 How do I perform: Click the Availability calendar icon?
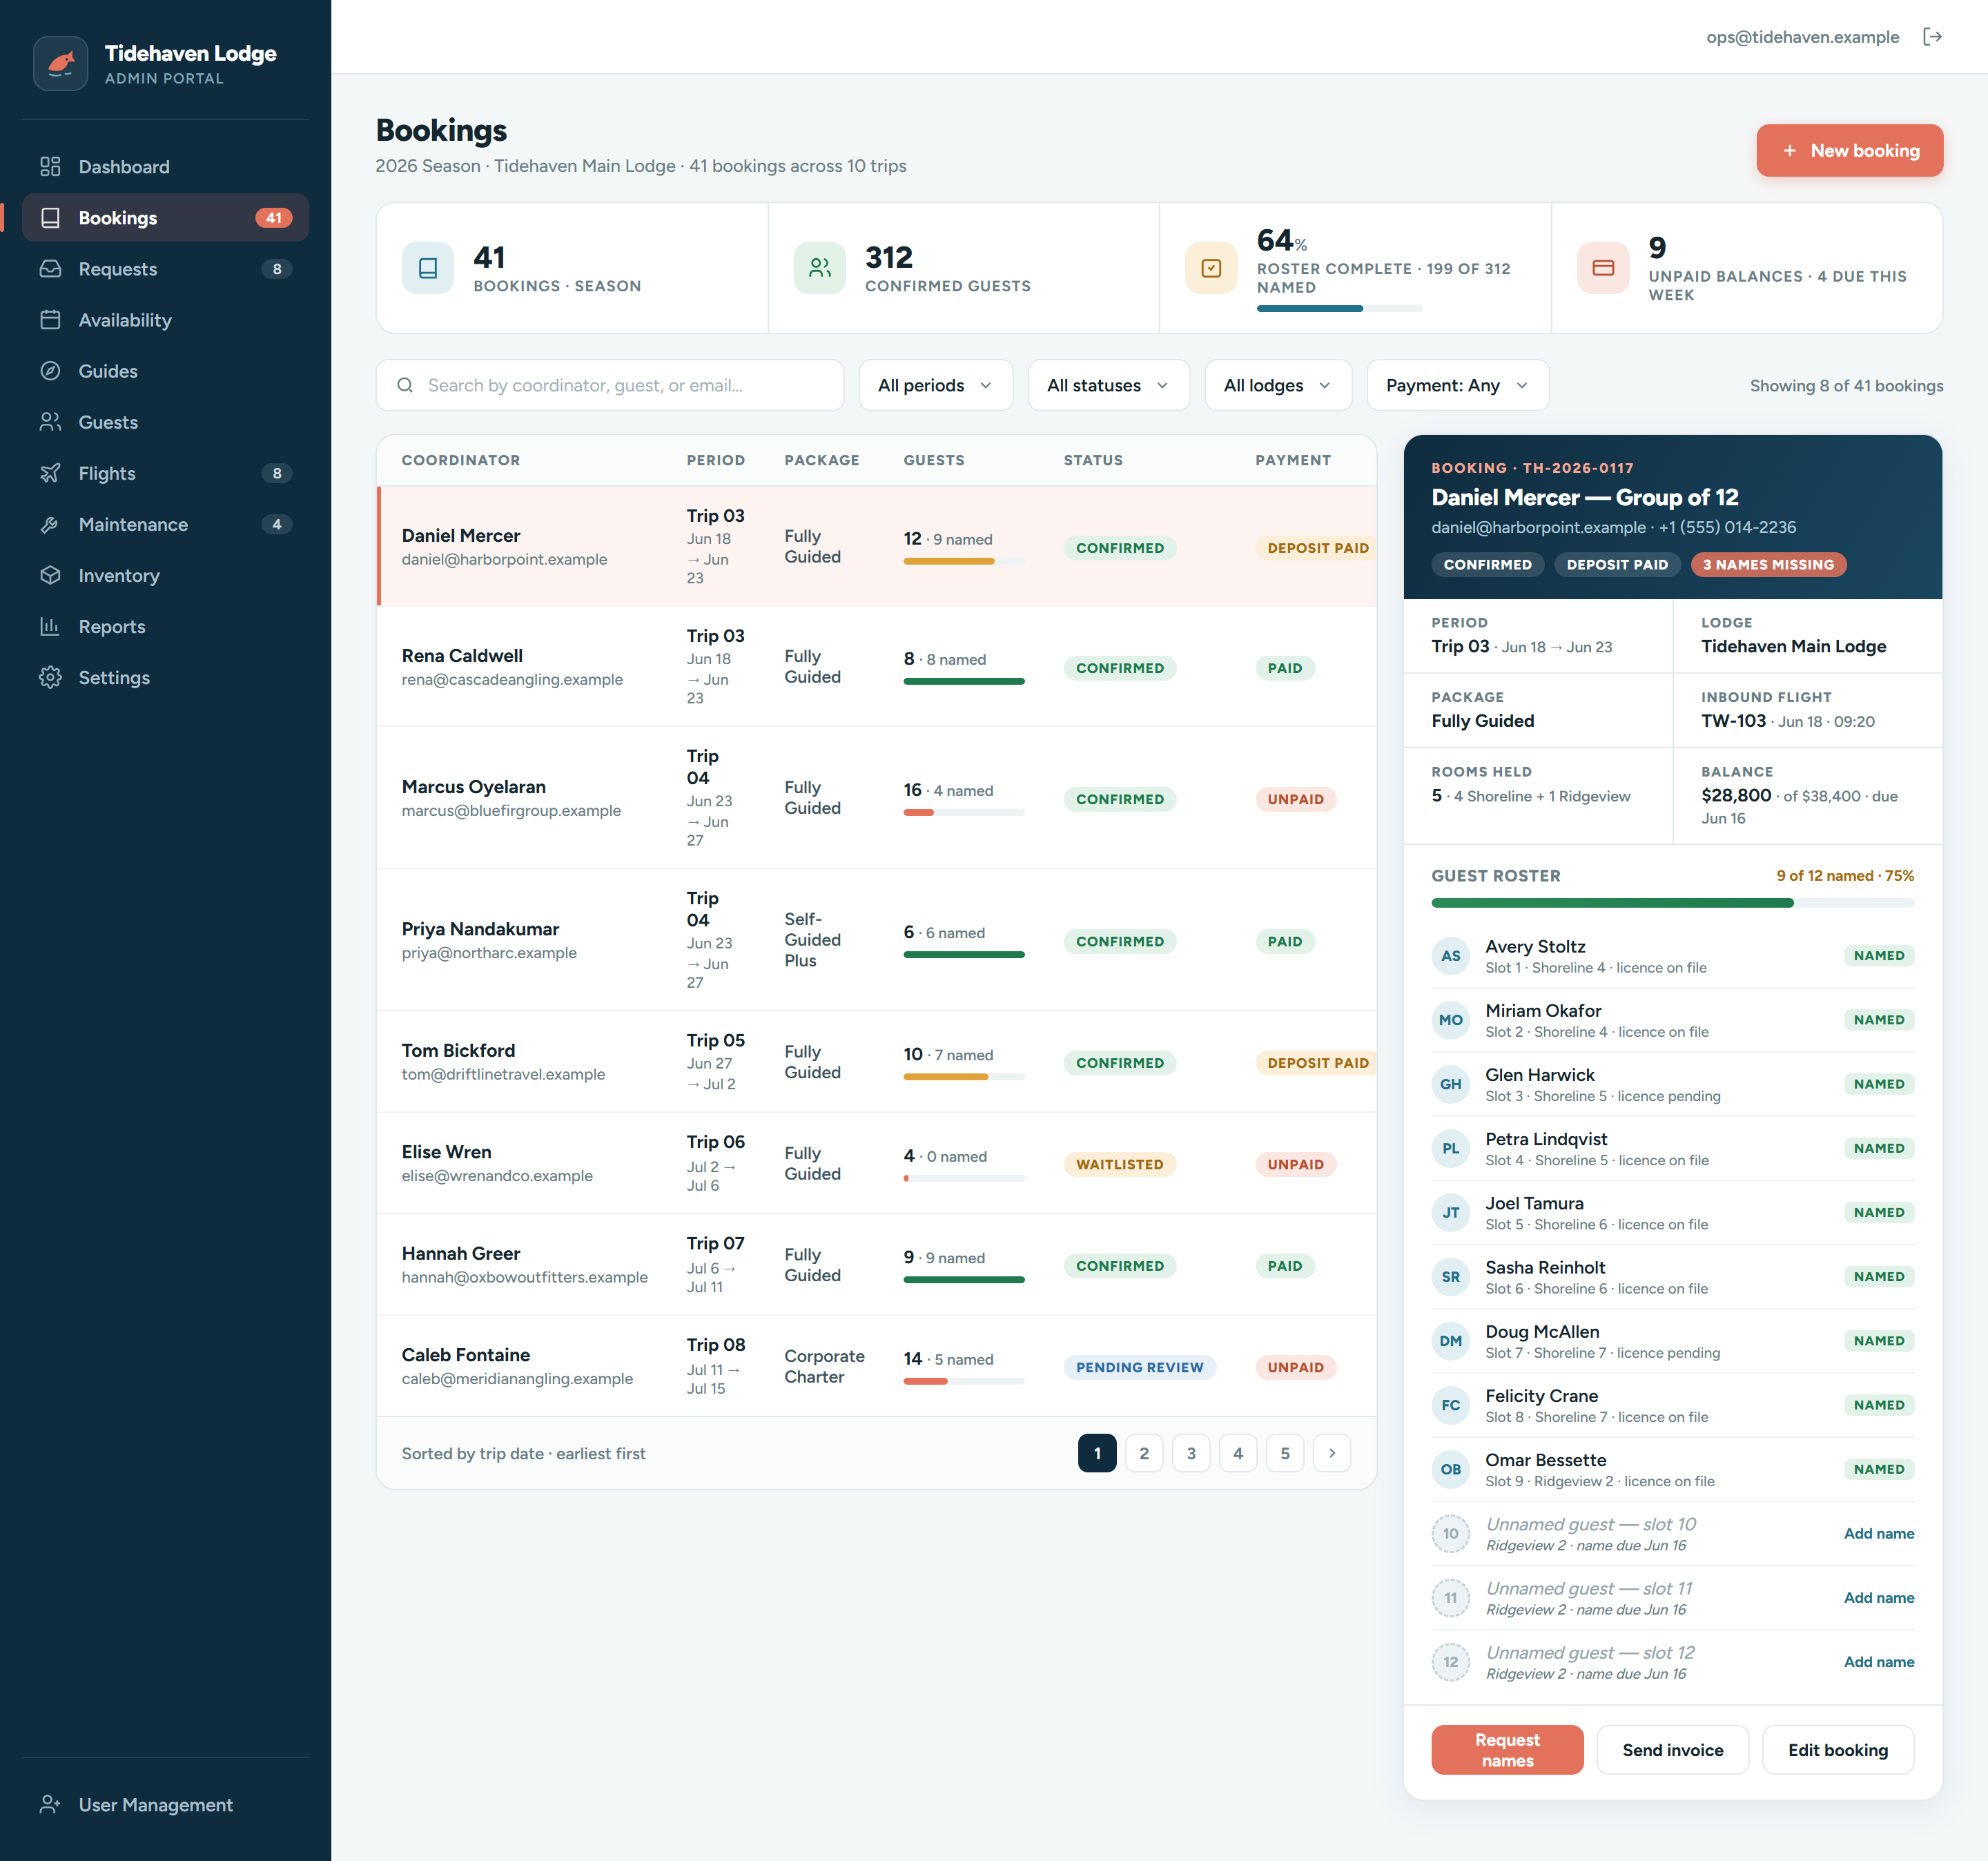tap(50, 319)
